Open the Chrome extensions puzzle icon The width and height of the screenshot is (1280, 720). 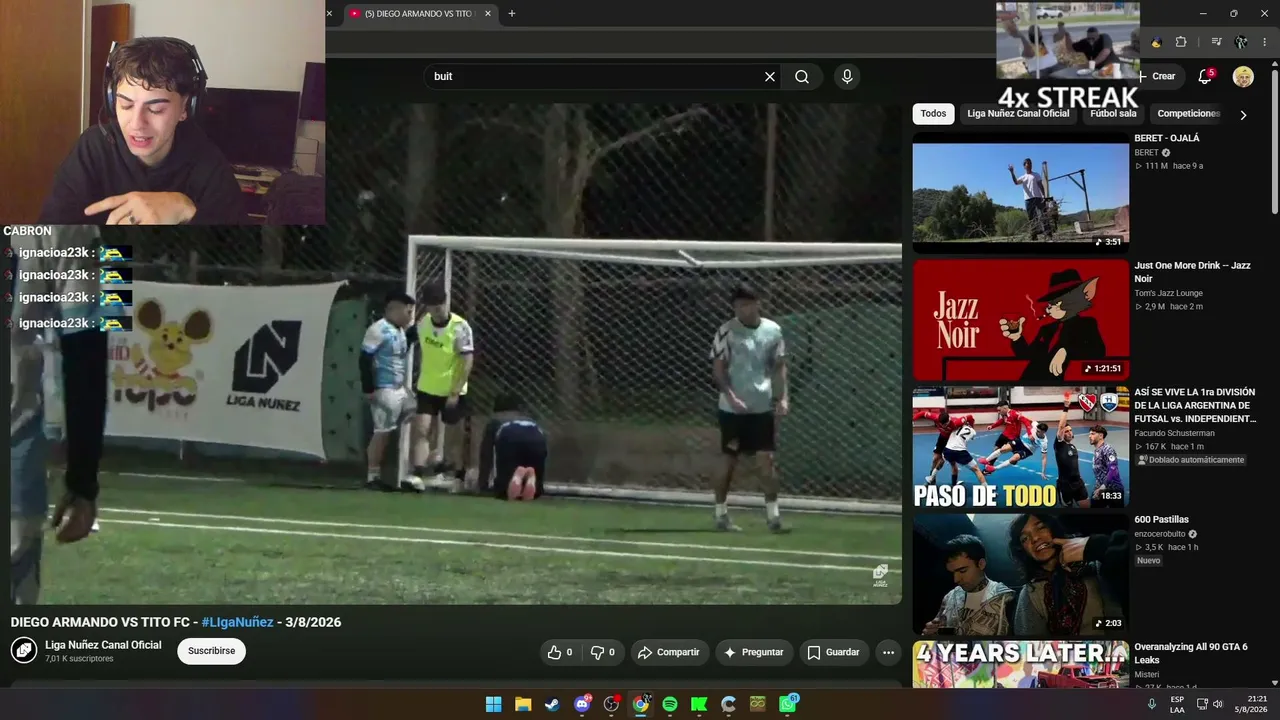[x=1181, y=42]
